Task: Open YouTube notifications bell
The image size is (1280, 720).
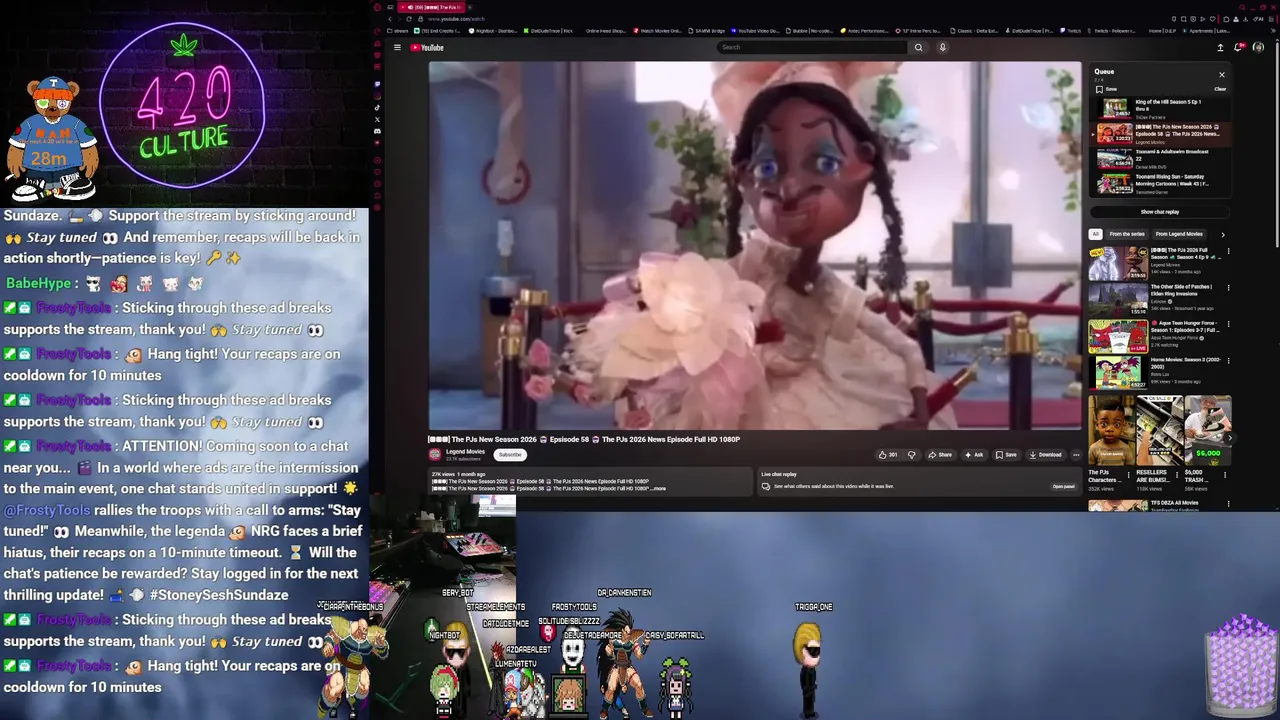Action: pos(1239,47)
